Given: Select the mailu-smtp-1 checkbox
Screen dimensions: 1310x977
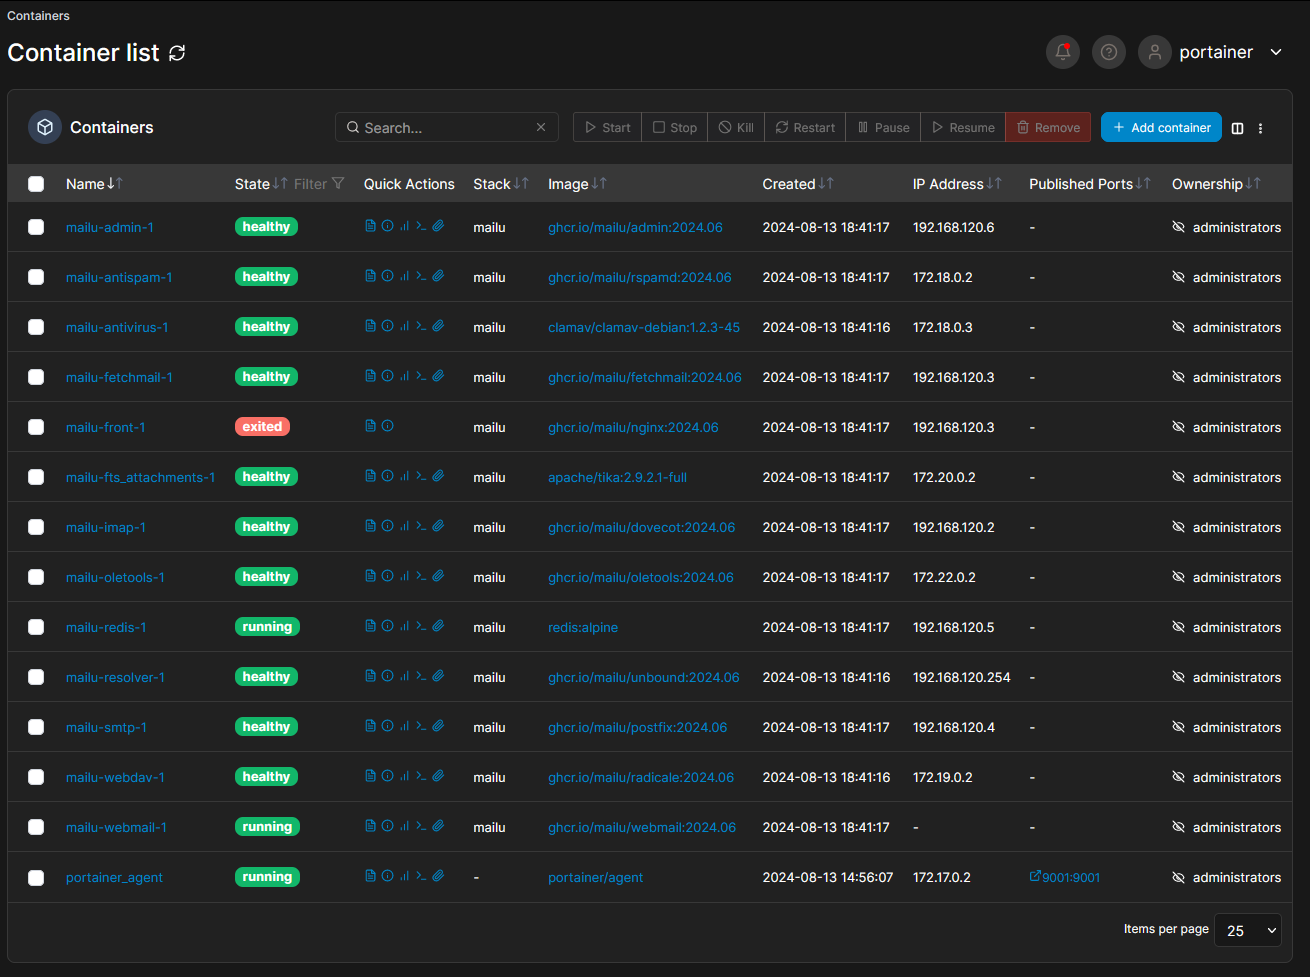Looking at the screenshot, I should click(36, 727).
